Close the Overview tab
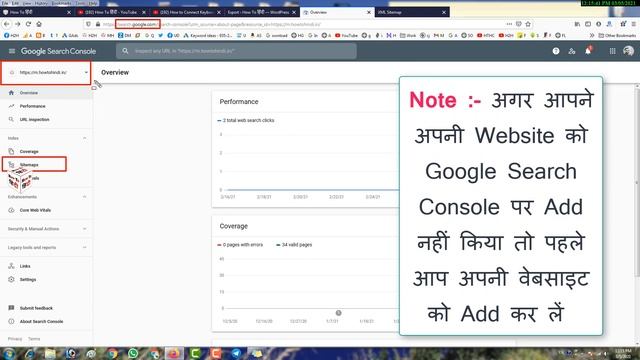Screen dimensions: 640x360 coord(369,12)
